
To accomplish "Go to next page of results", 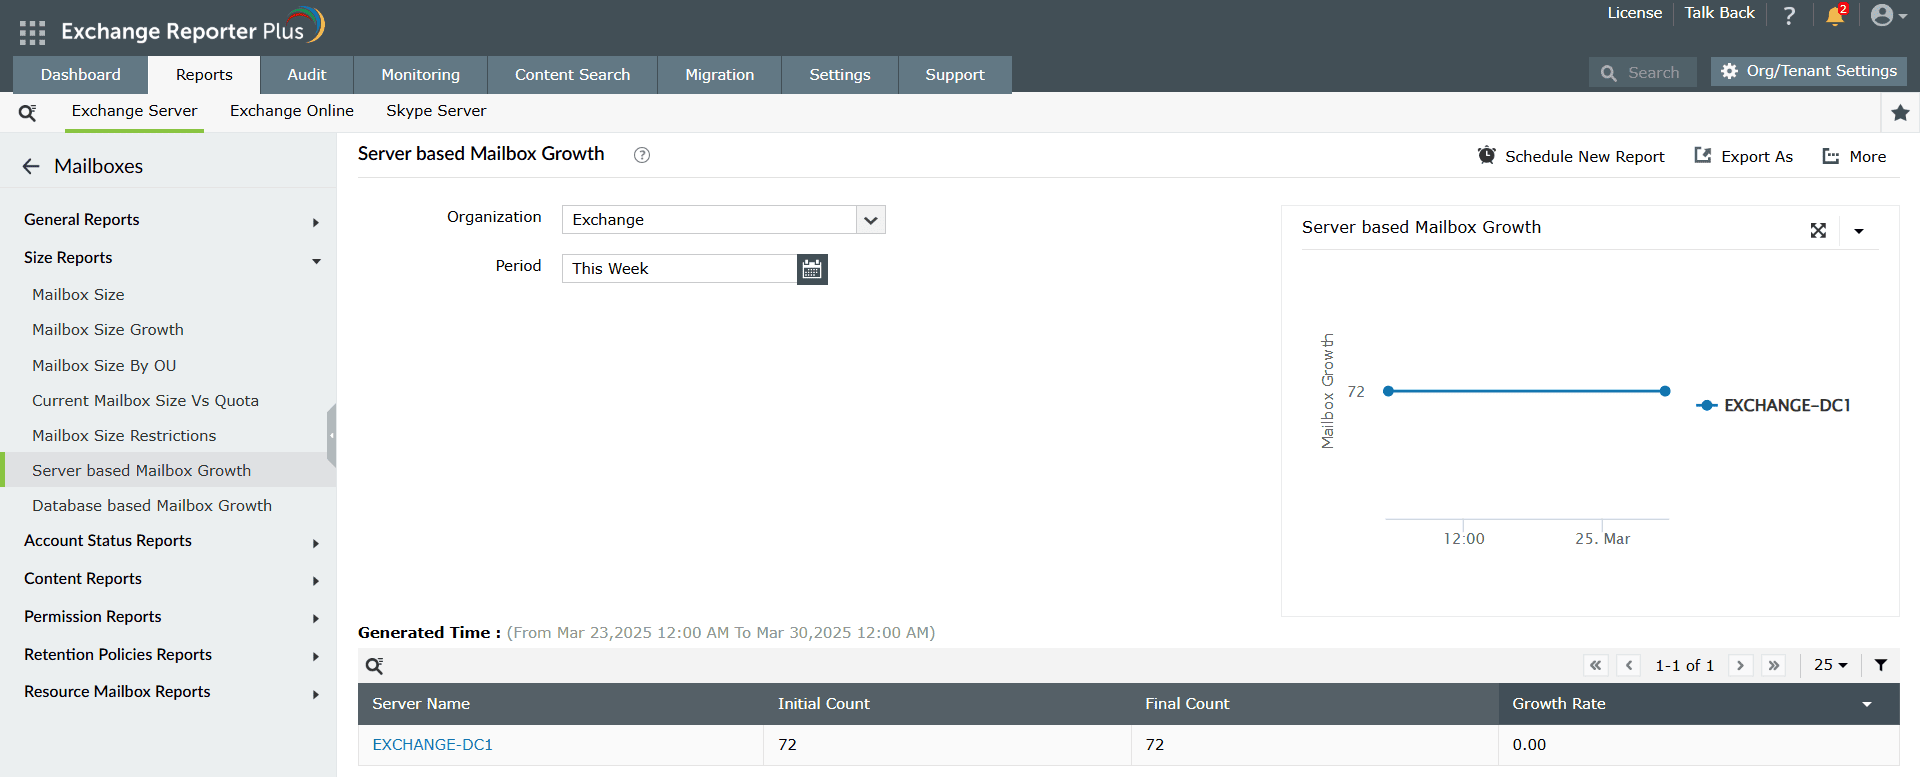I will (1741, 665).
